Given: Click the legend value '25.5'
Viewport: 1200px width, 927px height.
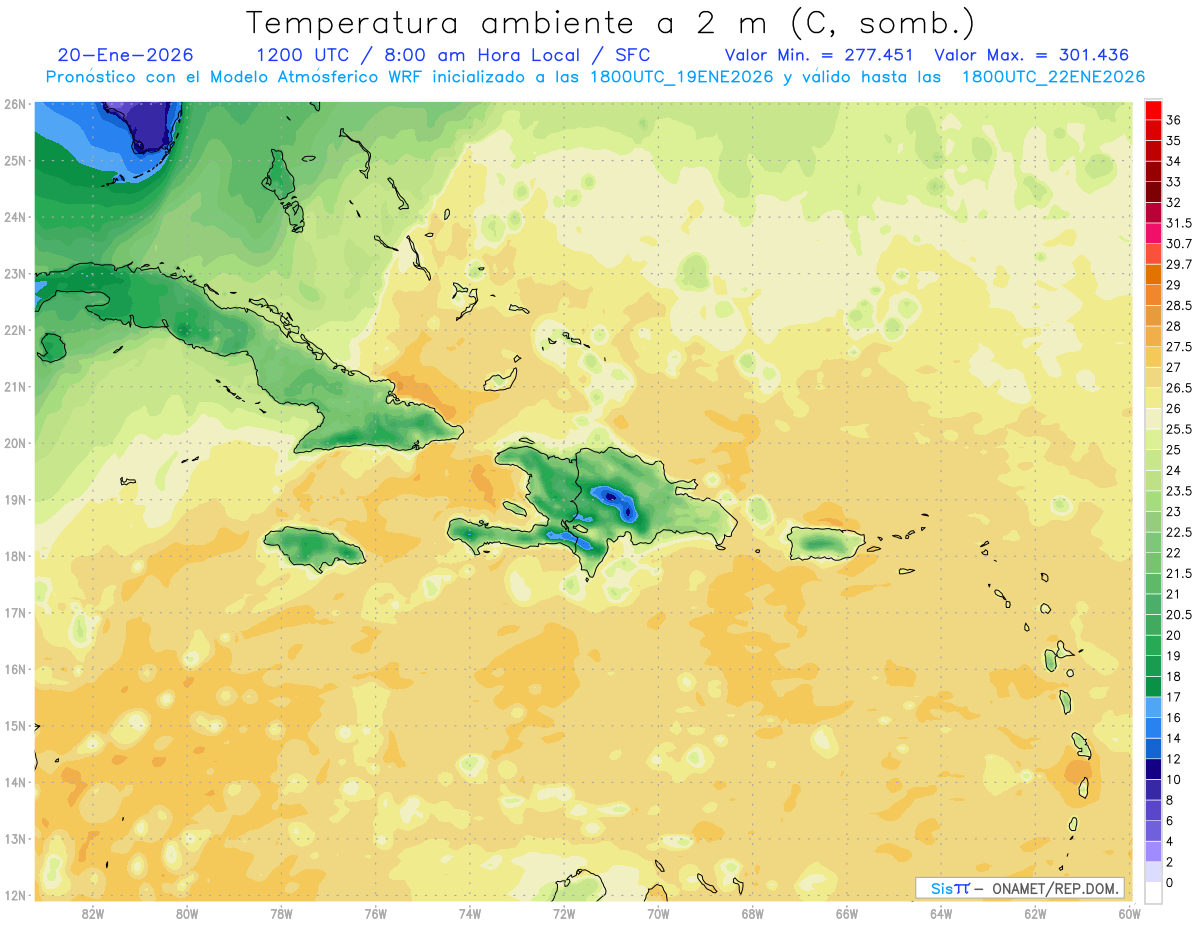Looking at the screenshot, I should [1179, 429].
